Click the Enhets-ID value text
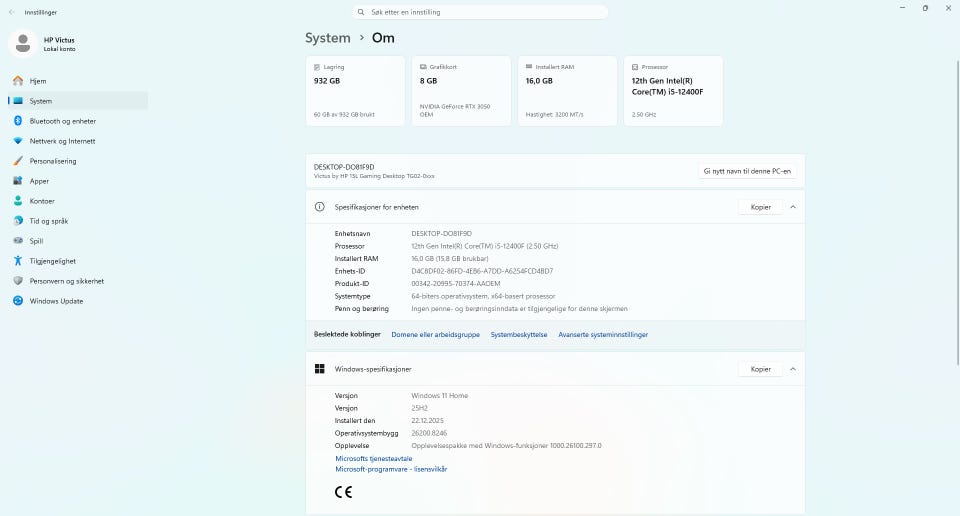 pos(482,271)
